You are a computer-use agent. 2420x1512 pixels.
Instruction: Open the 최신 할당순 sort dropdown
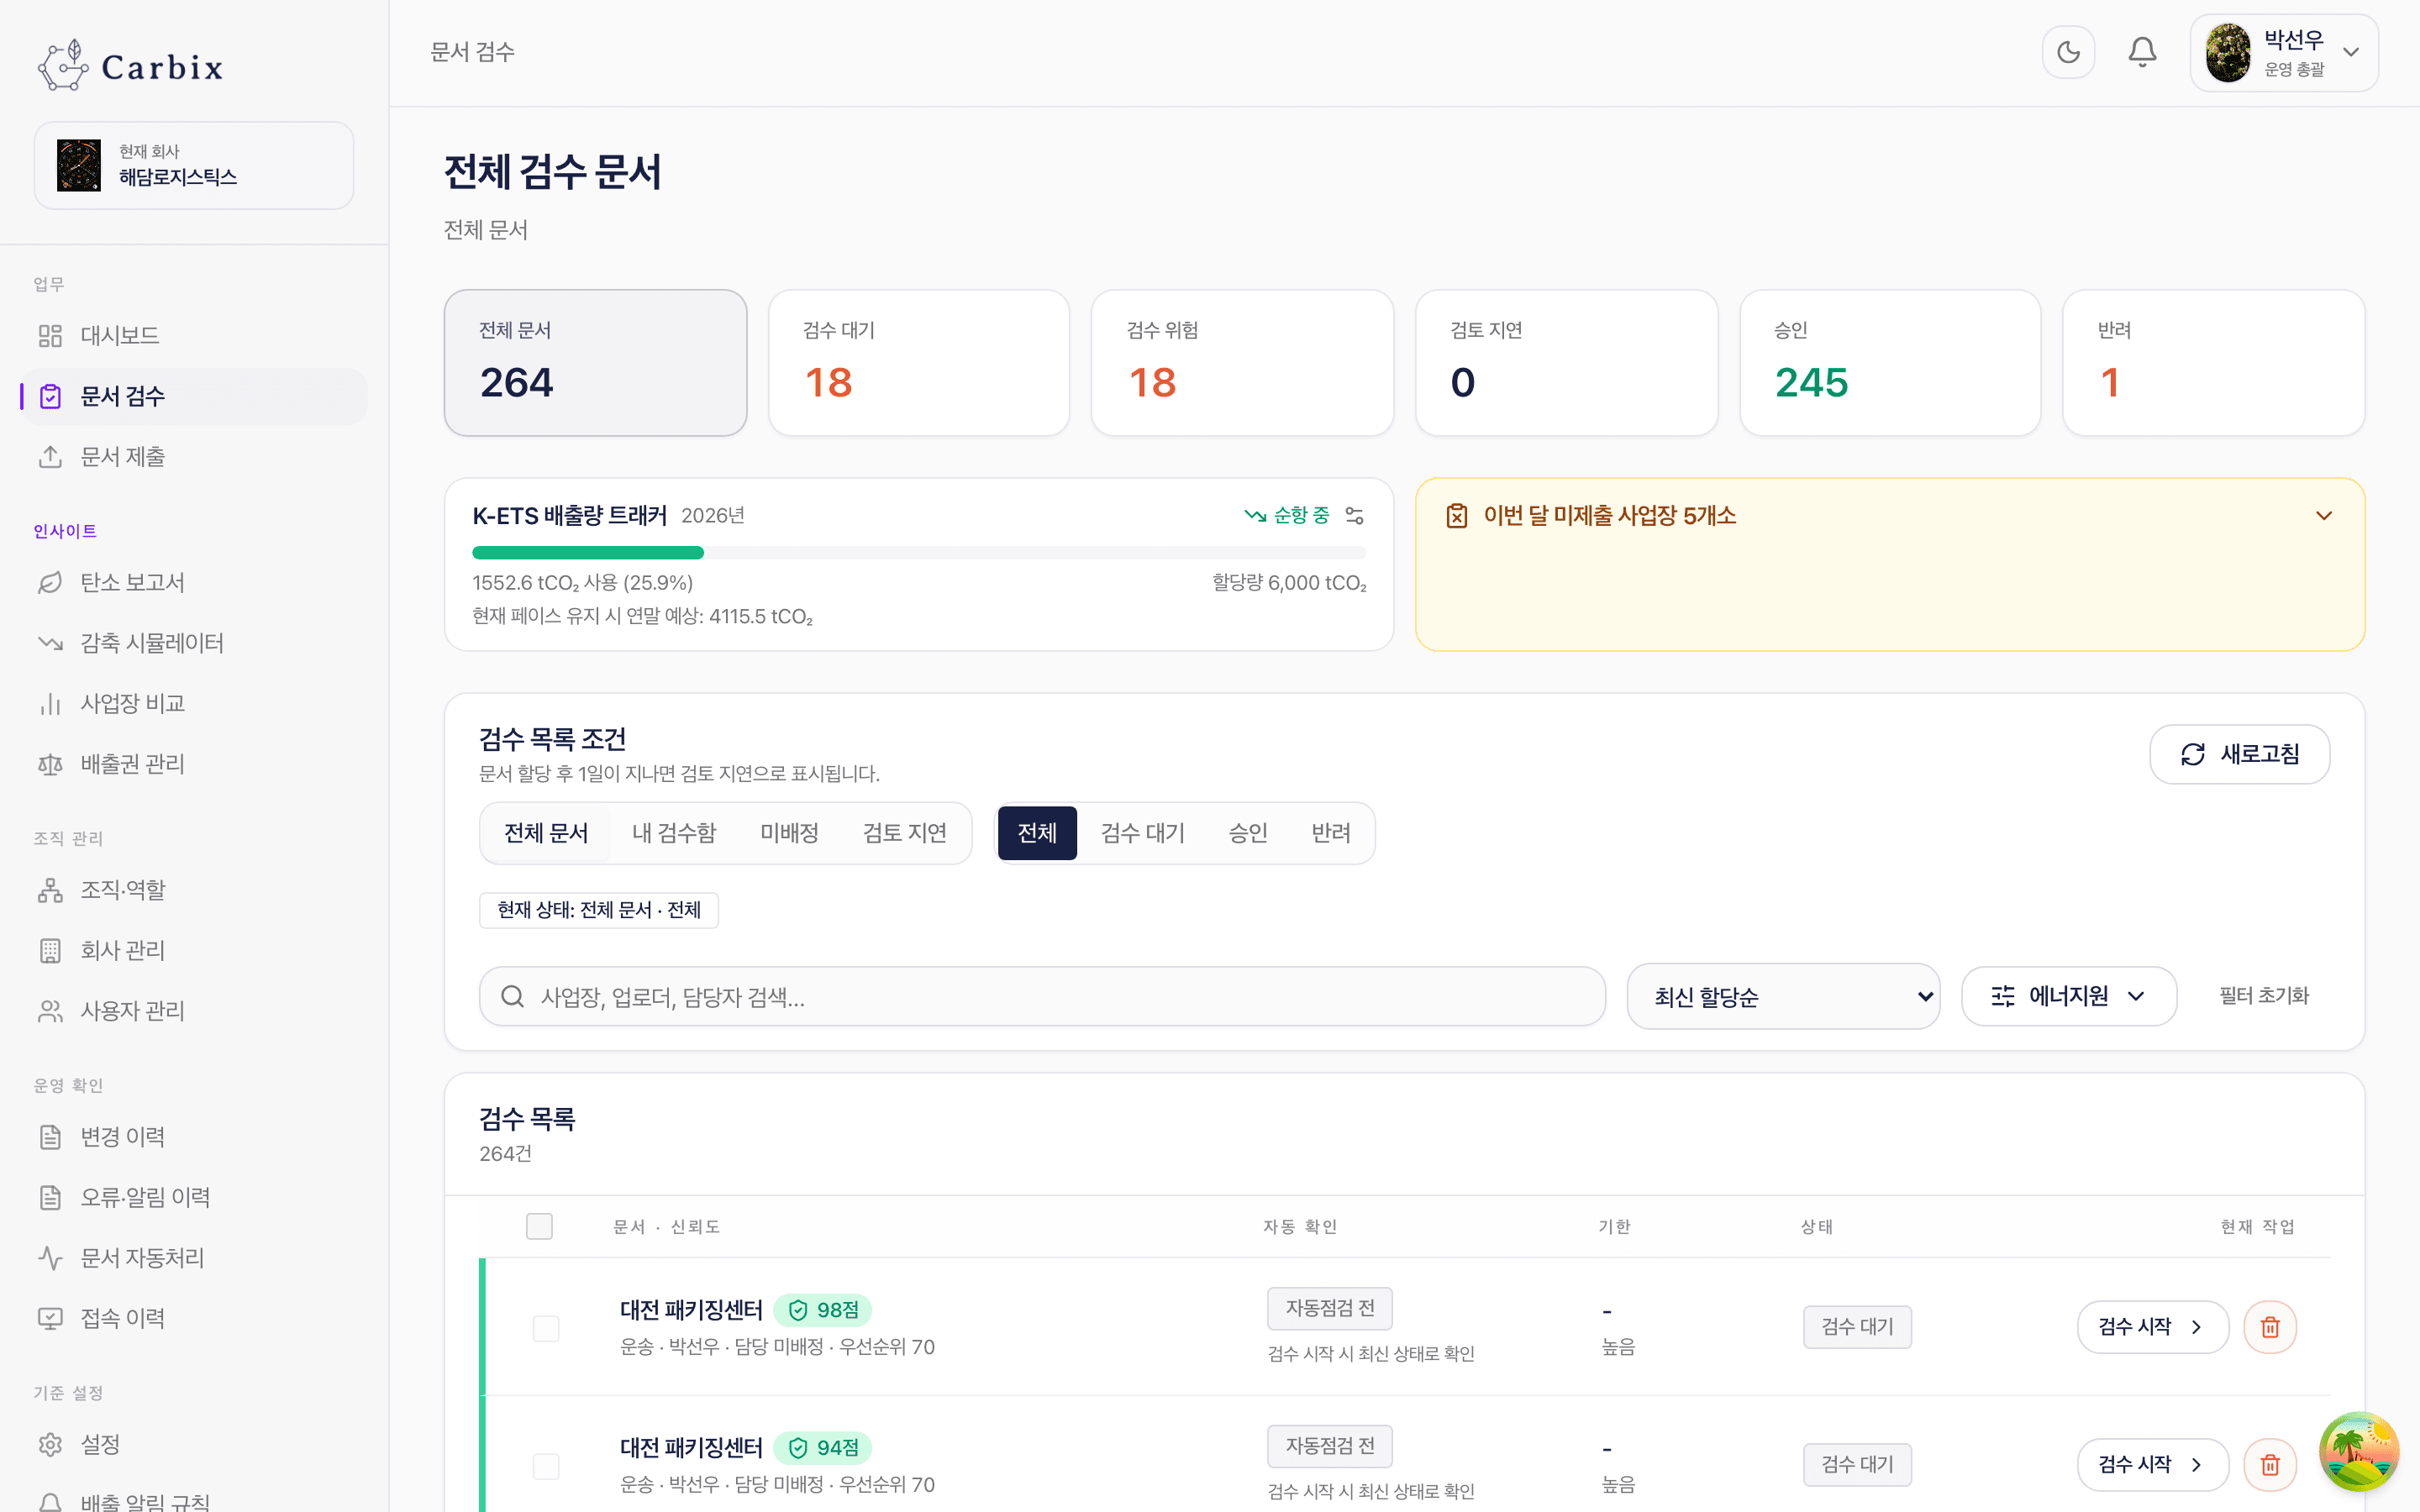(1783, 996)
